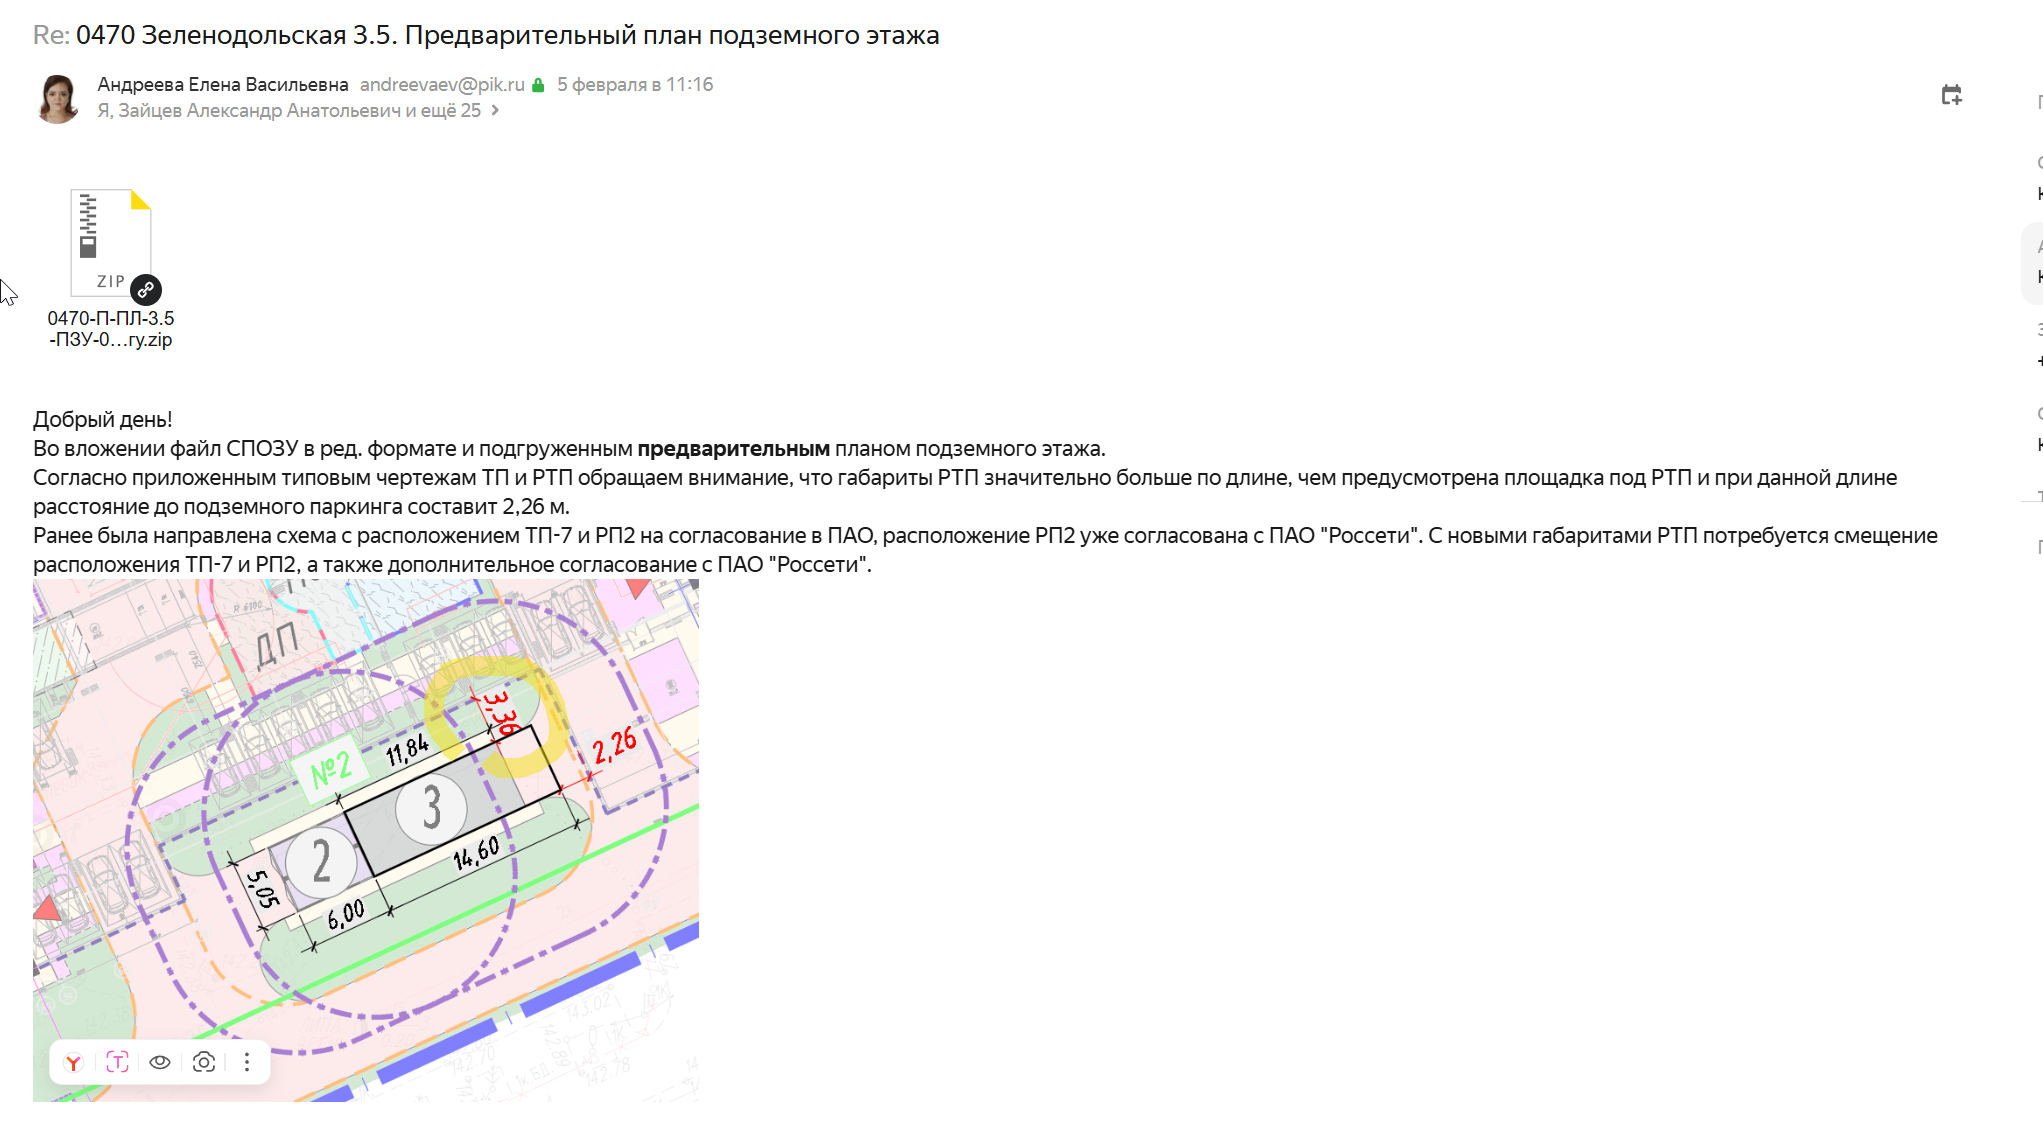Click the yellow highlighted circle on plan image
Screen dimensions: 2043x1133
(495, 715)
